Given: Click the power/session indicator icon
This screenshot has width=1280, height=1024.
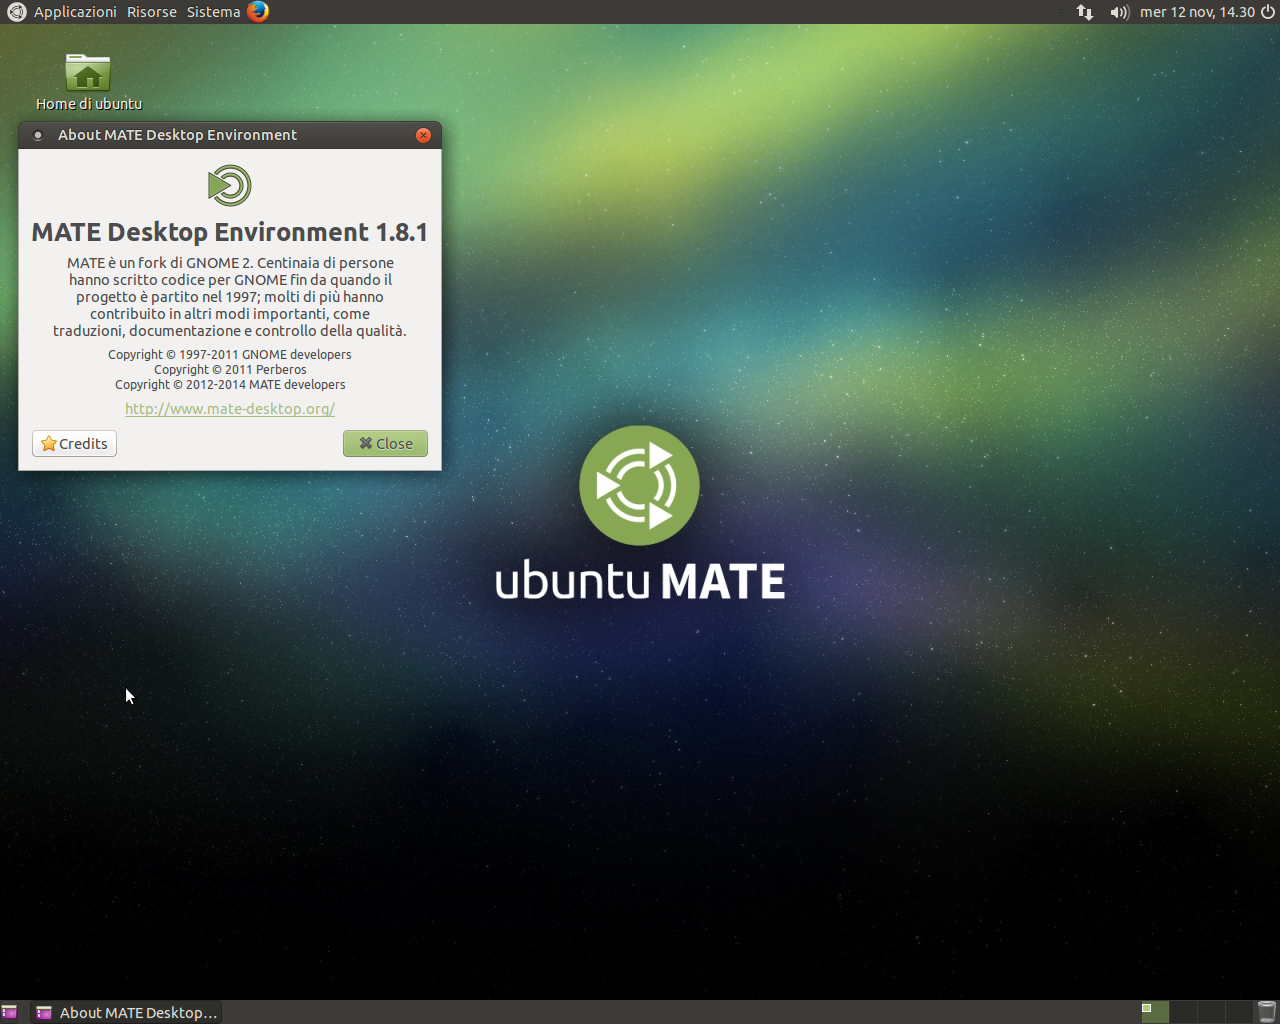Looking at the screenshot, I should click(1268, 12).
